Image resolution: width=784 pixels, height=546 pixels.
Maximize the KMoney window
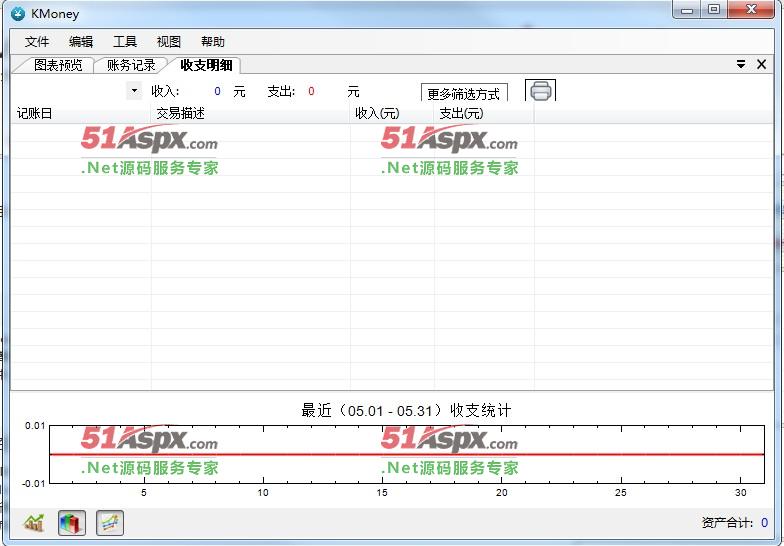click(714, 10)
